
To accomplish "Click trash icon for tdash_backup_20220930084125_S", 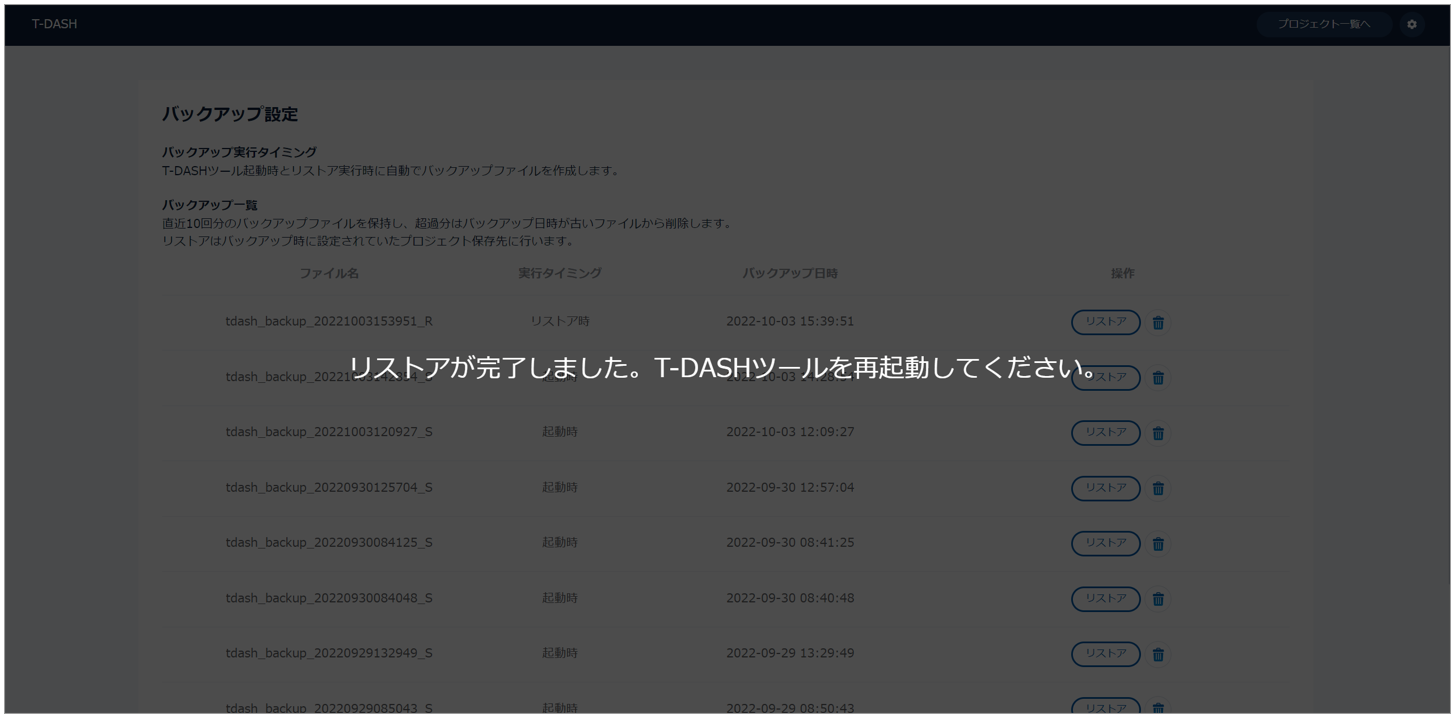I will click(x=1158, y=544).
